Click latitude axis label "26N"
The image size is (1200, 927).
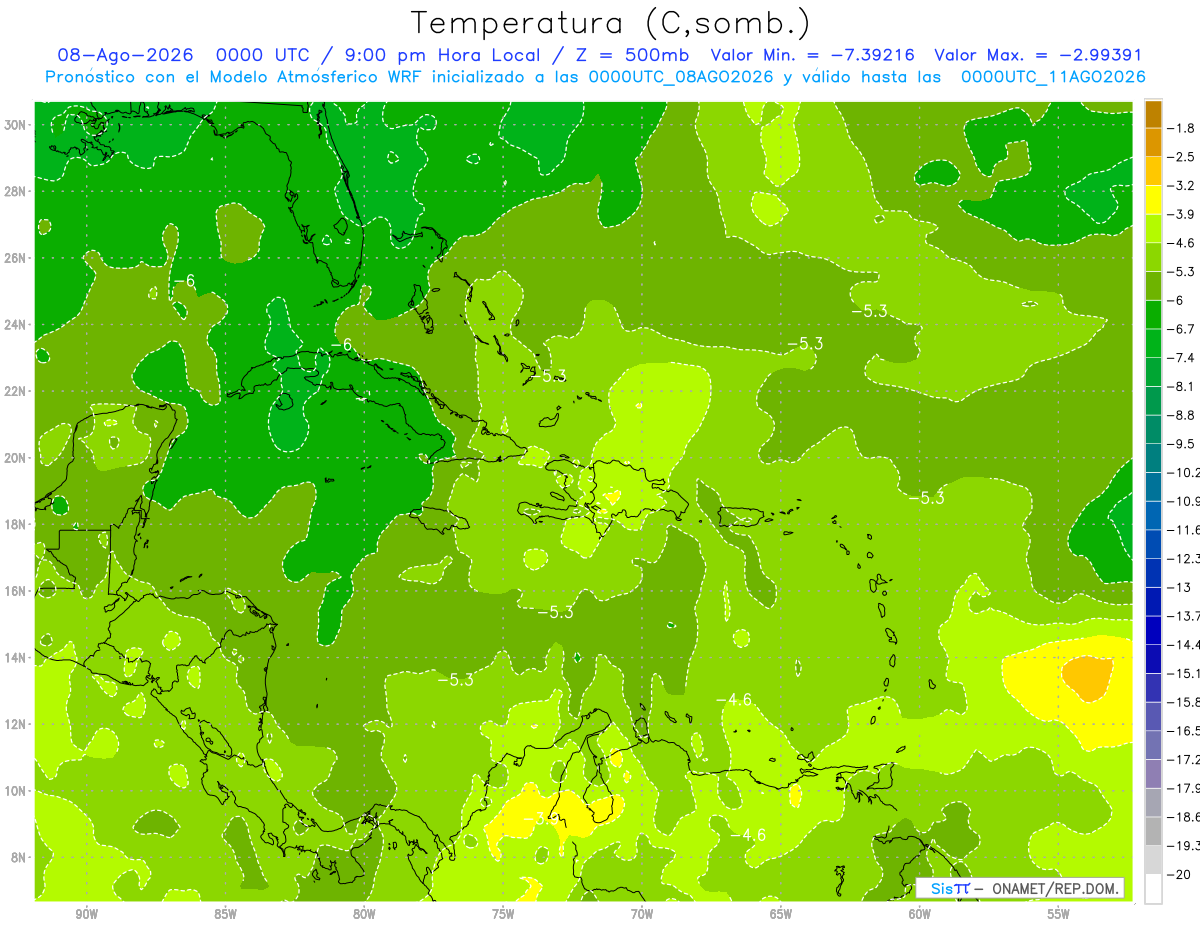click(x=16, y=258)
